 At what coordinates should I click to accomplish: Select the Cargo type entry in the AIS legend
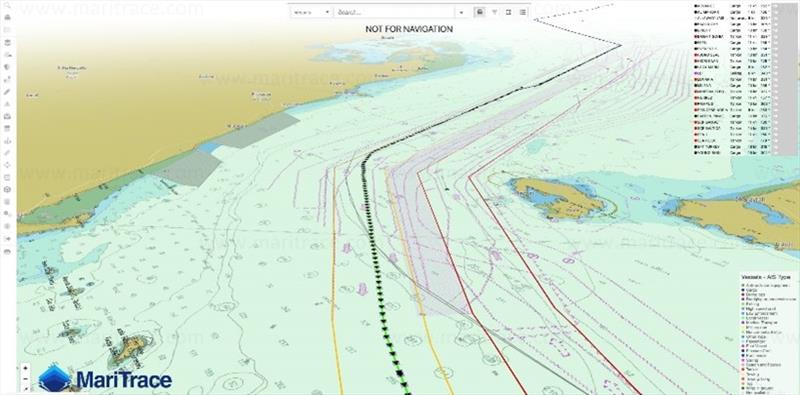click(x=751, y=289)
